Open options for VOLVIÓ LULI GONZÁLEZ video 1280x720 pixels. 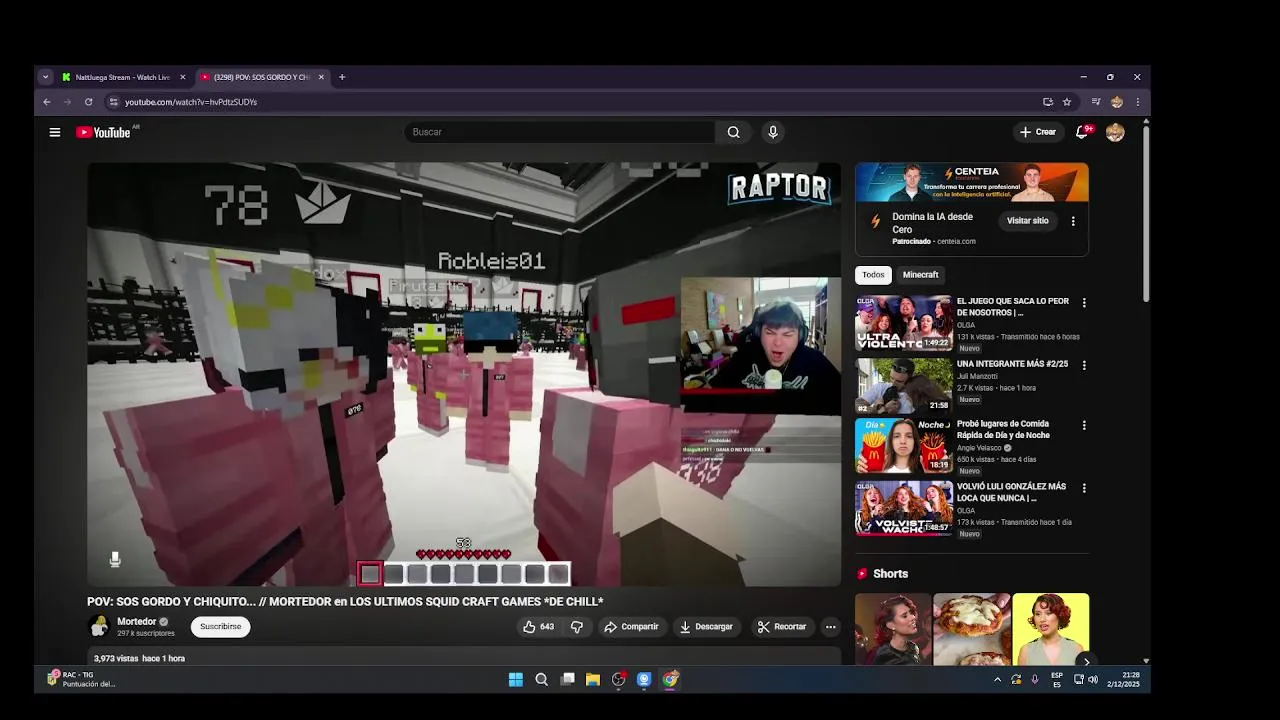[1084, 489]
